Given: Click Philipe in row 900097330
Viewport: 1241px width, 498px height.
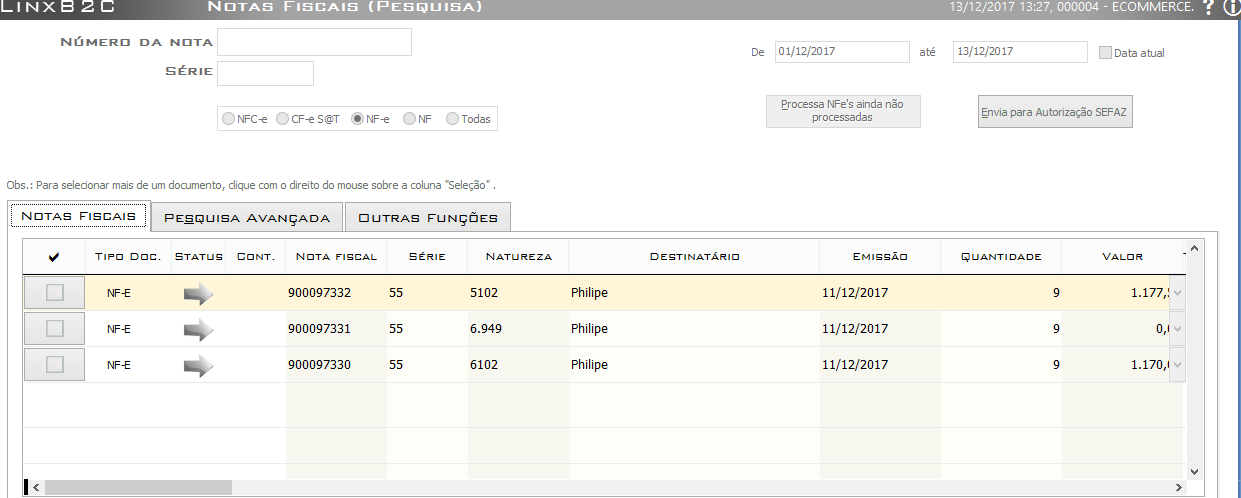Looking at the screenshot, I should [x=589, y=365].
